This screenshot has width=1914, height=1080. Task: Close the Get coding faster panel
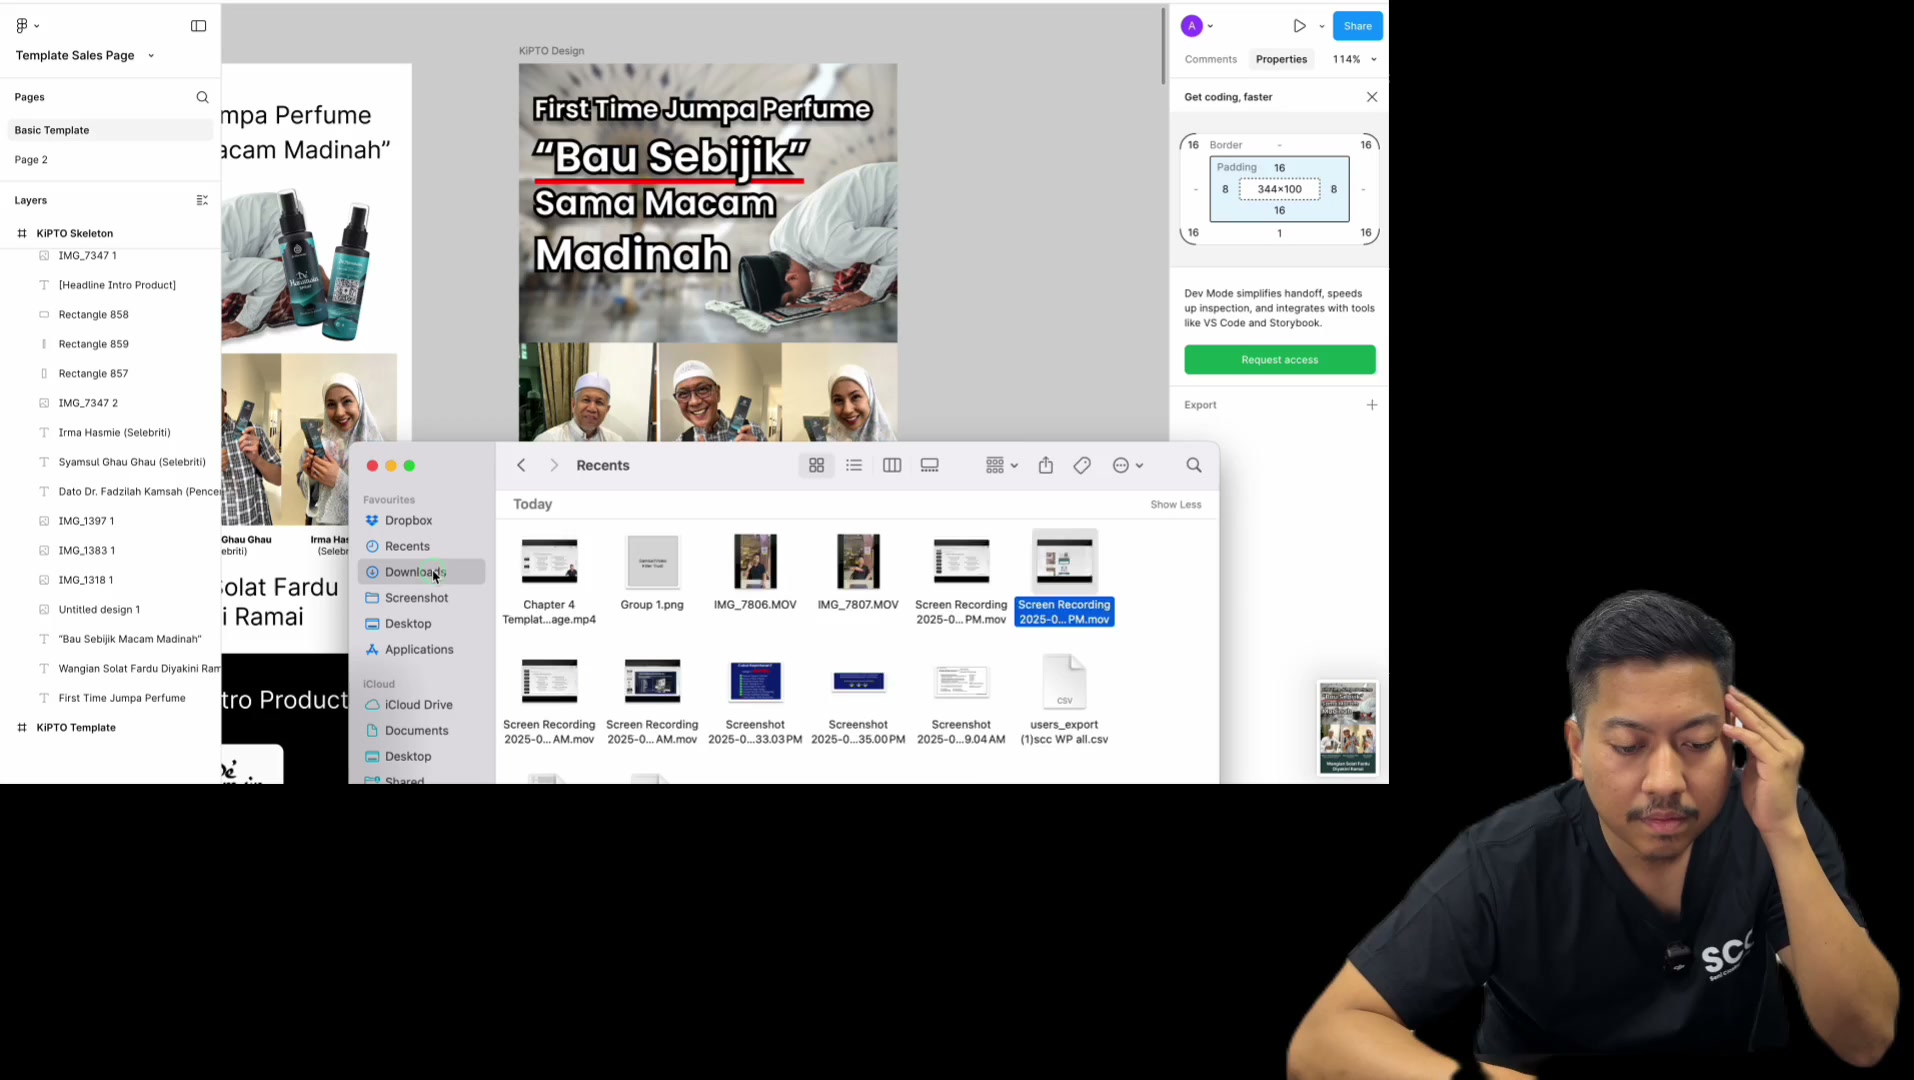point(1372,97)
